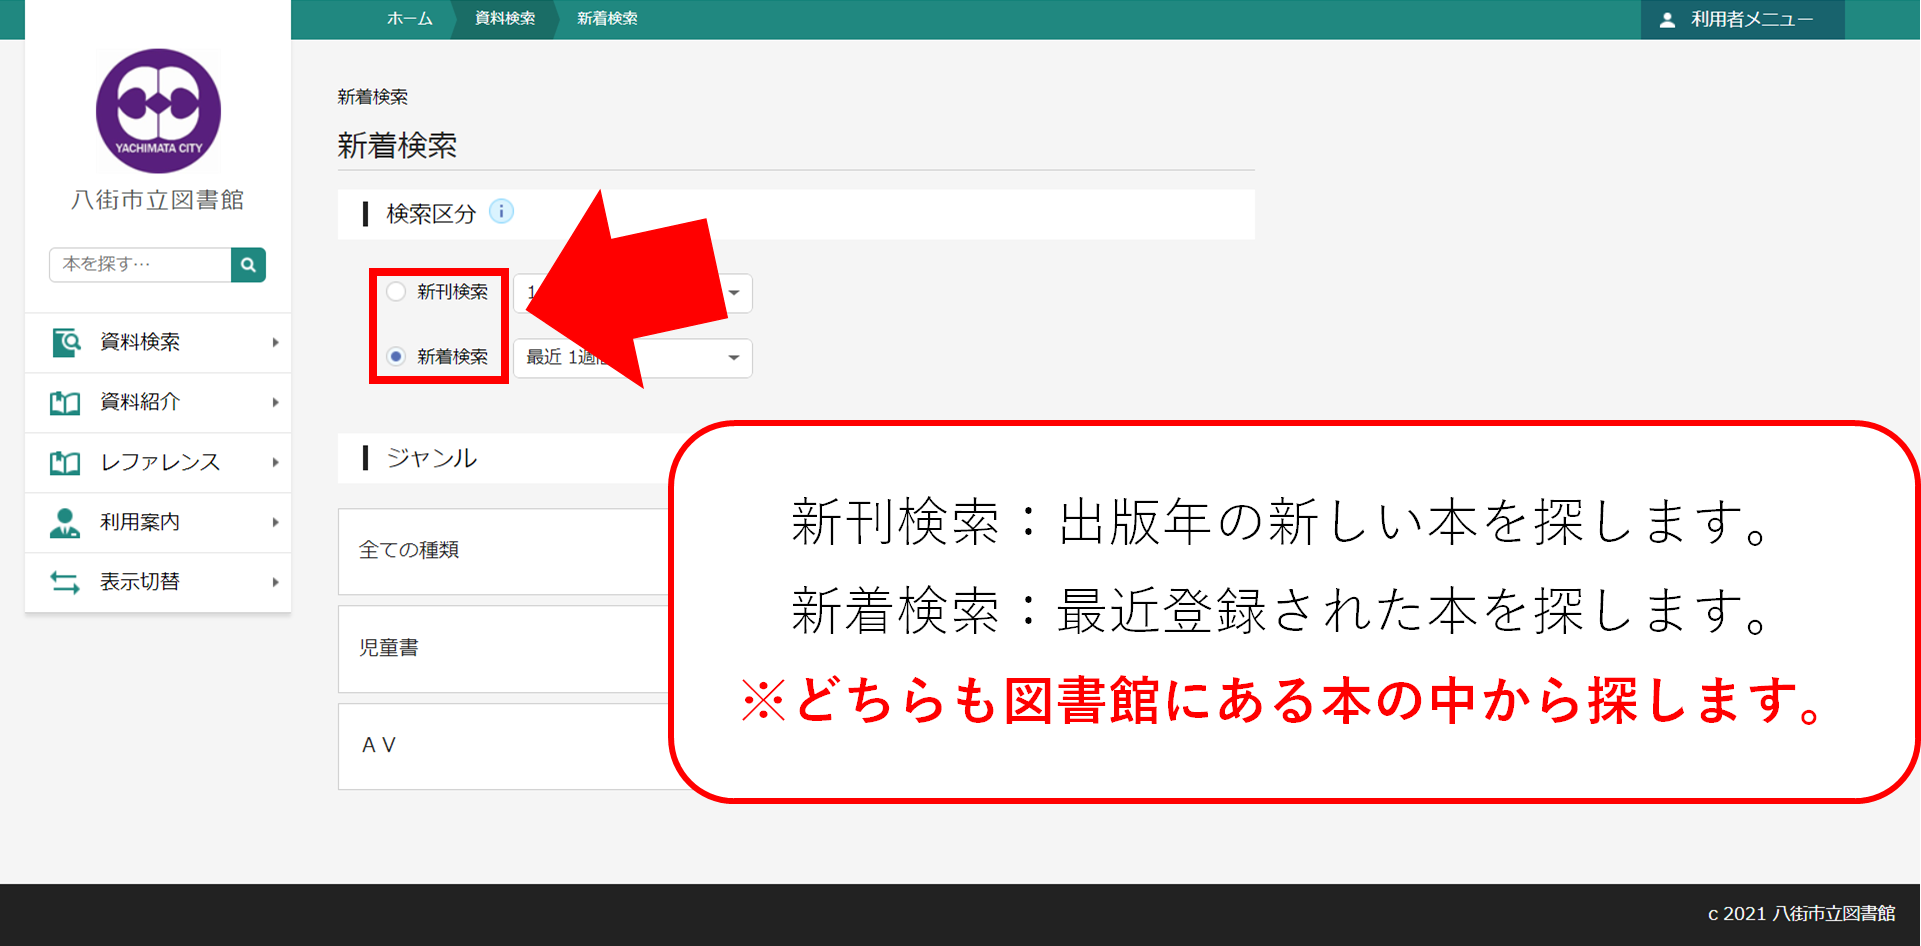Open 資料検索 in the breadcrumb bar
The width and height of the screenshot is (1921, 946).
[505, 19]
